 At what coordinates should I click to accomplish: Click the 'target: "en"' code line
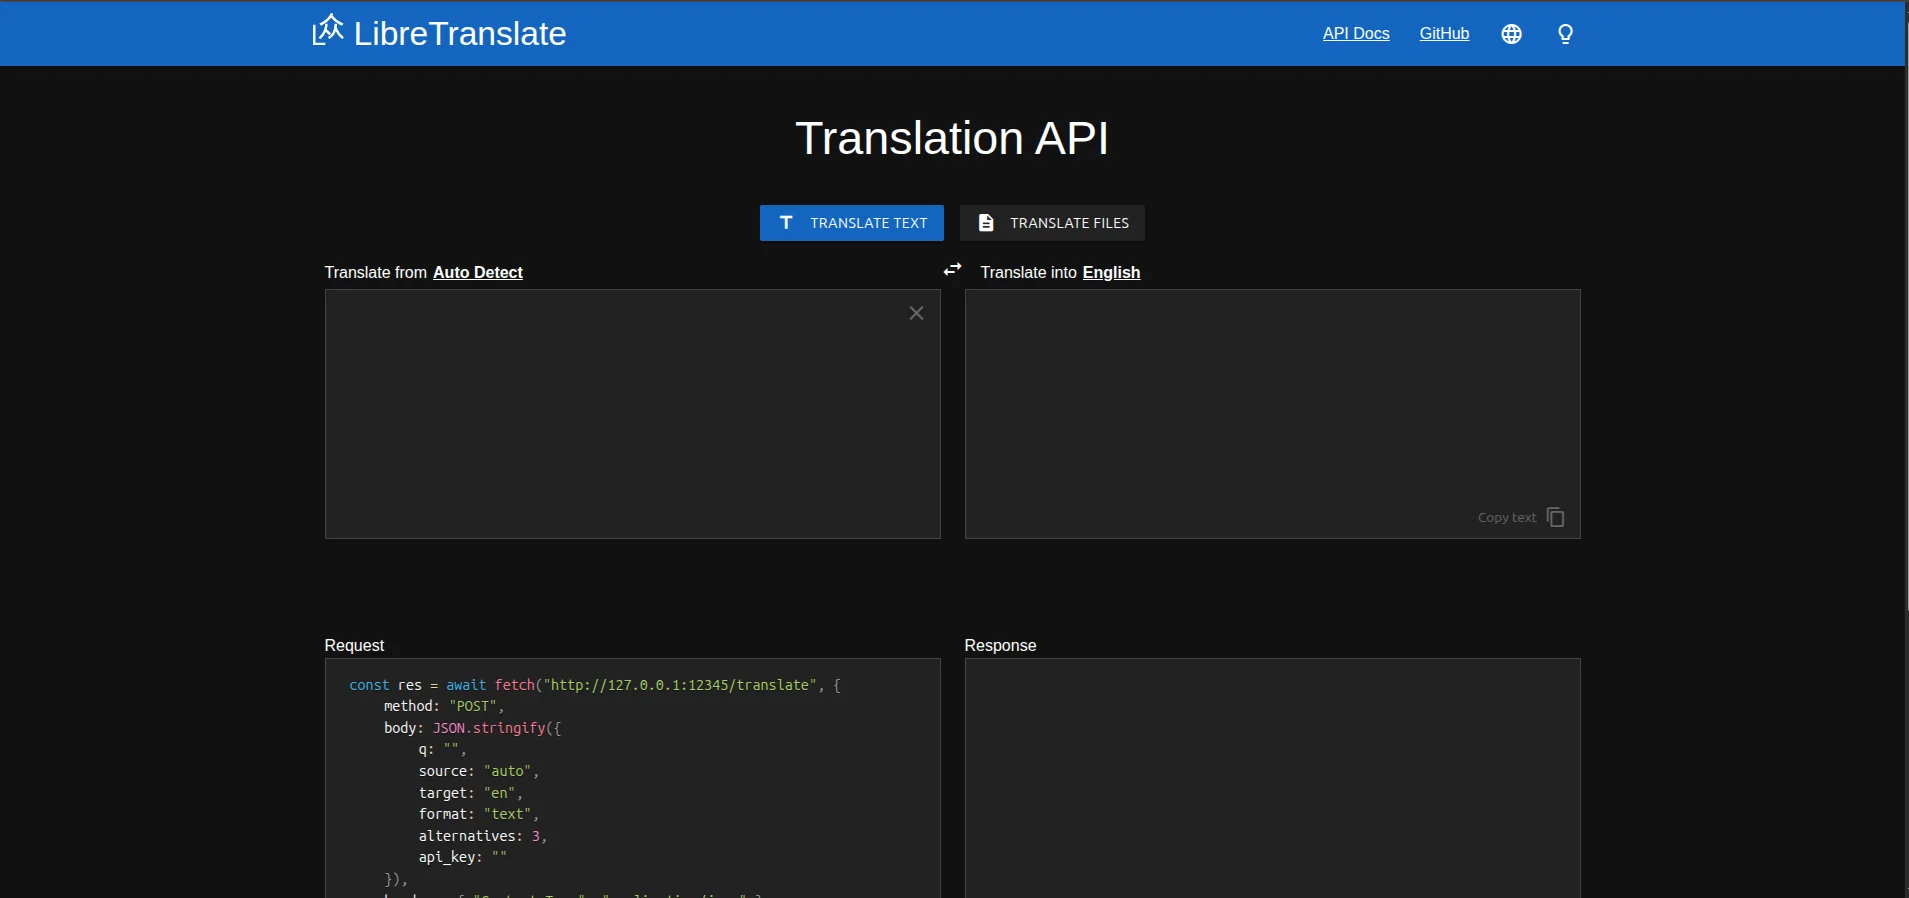[x=470, y=793]
